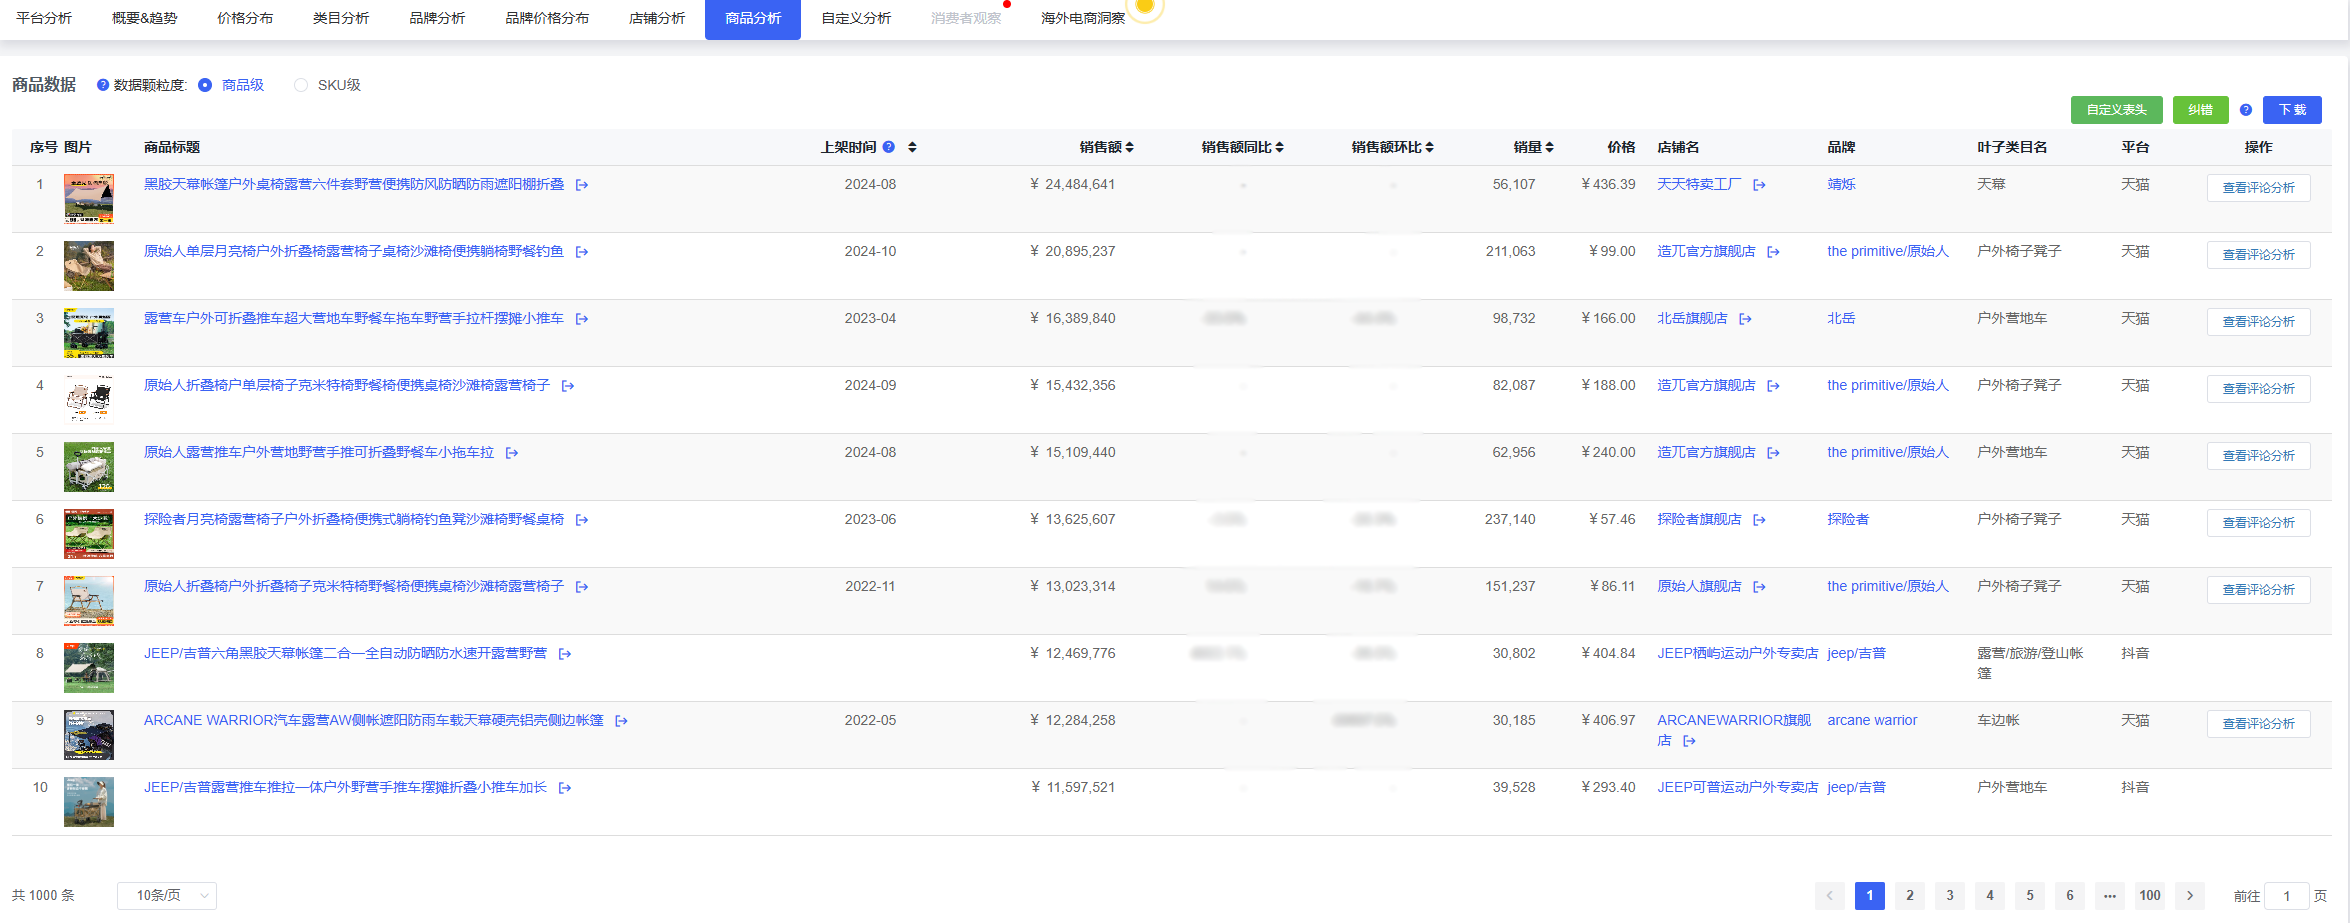Go to next page arrow

[2190, 896]
